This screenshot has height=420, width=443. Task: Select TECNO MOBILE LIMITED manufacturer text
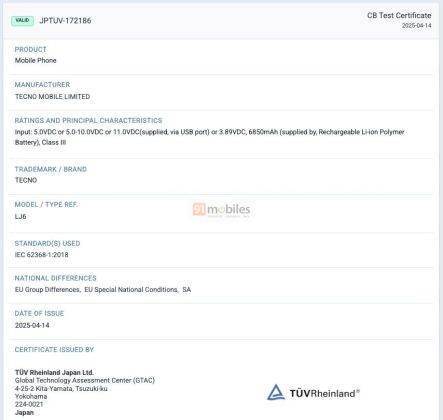[52, 97]
